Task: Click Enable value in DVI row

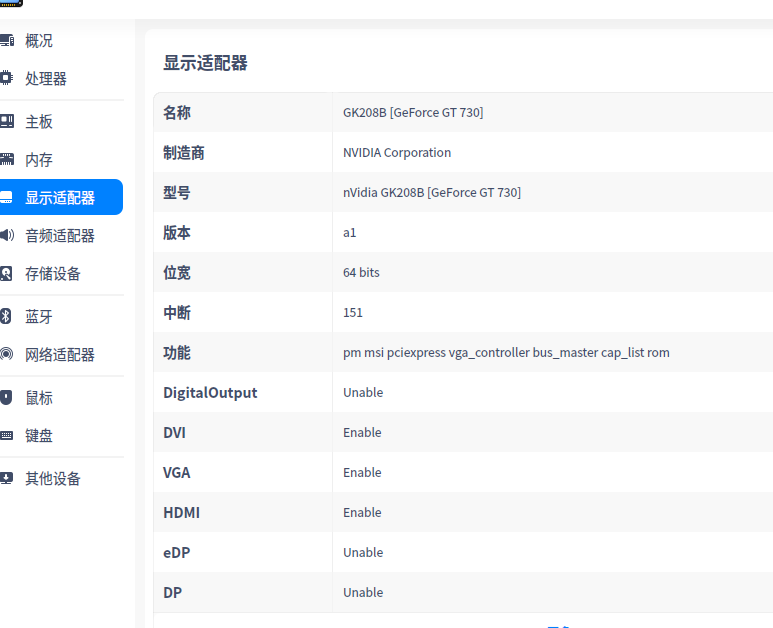Action: [x=362, y=432]
